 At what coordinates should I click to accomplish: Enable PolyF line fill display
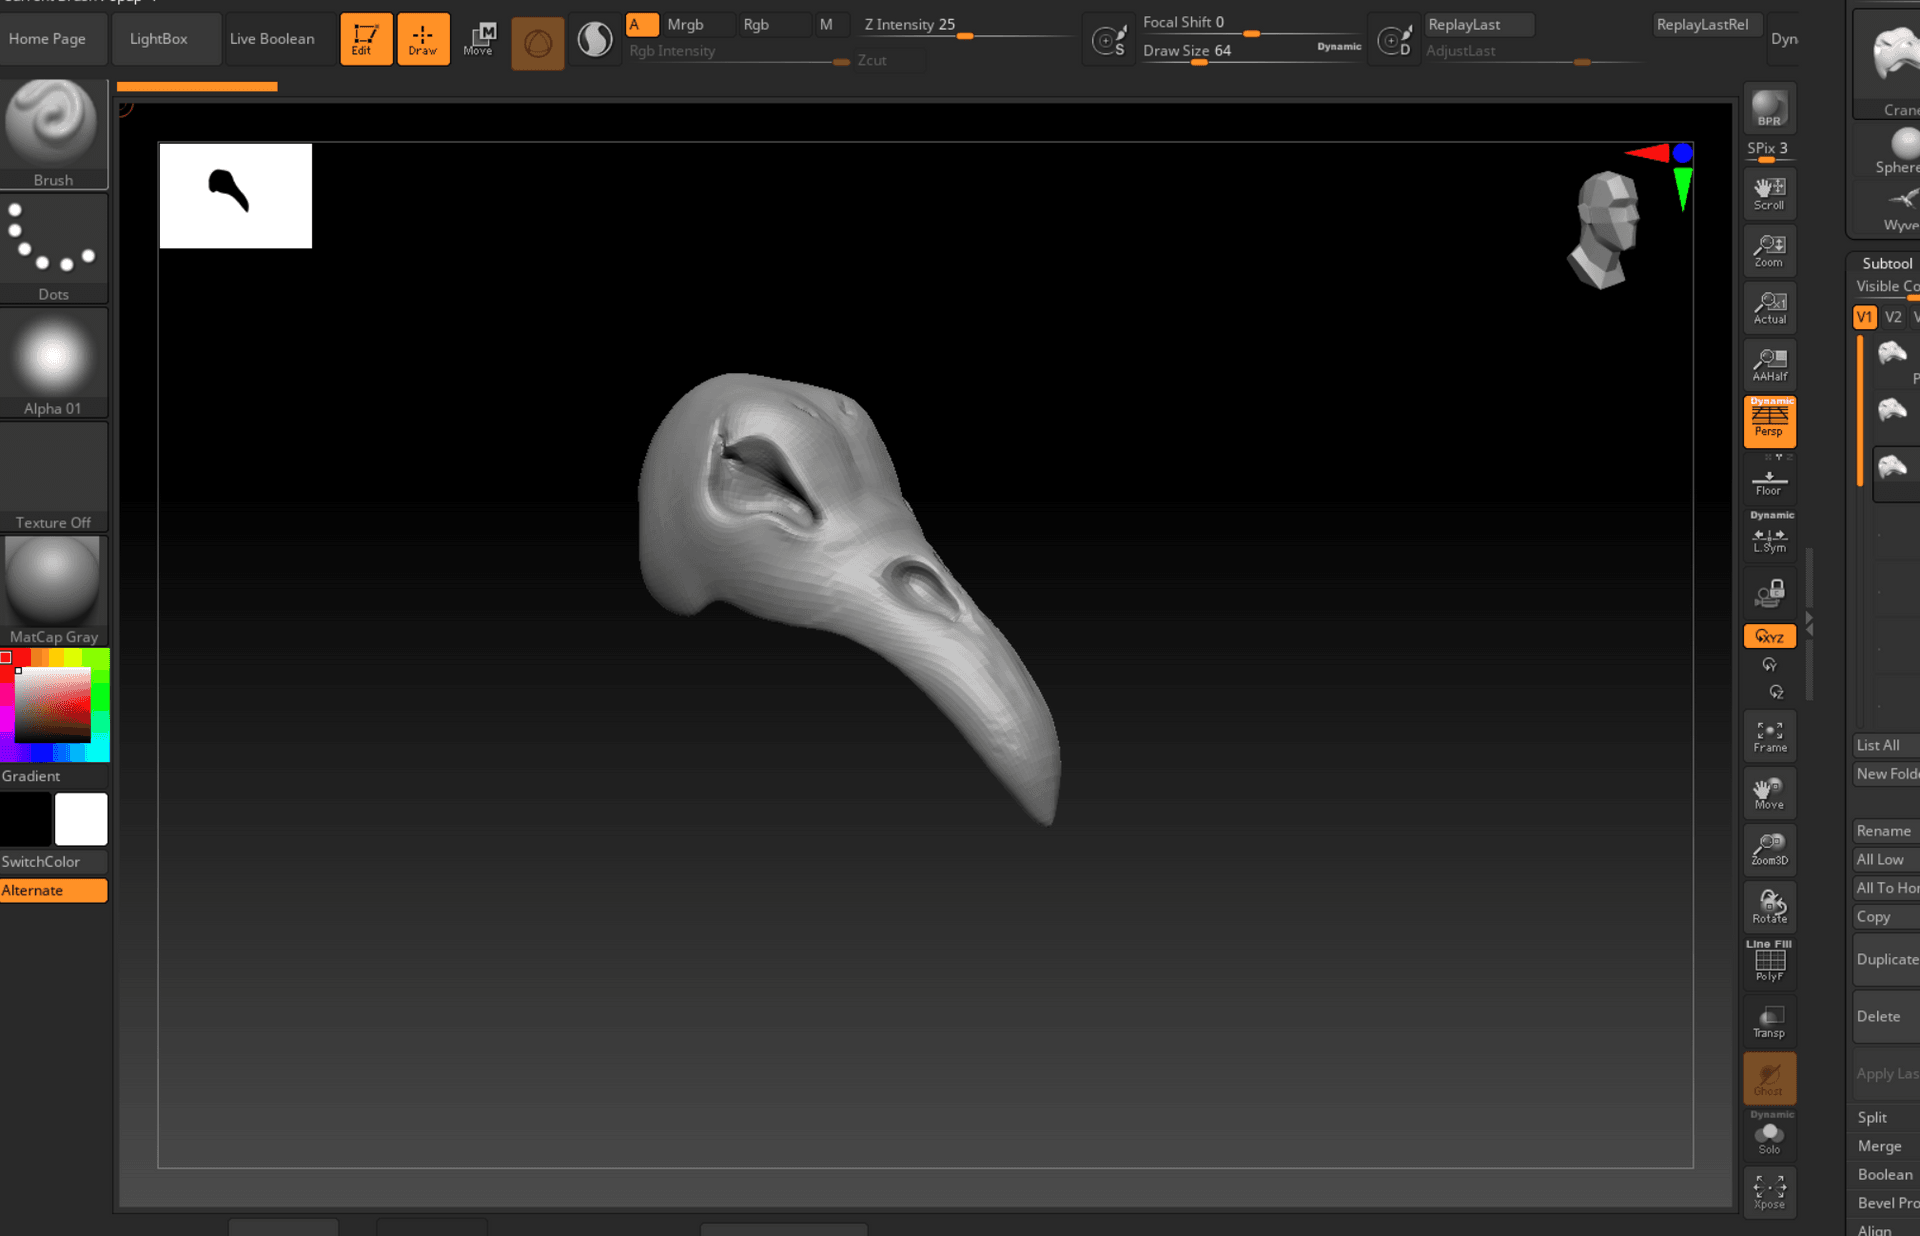(x=1768, y=963)
